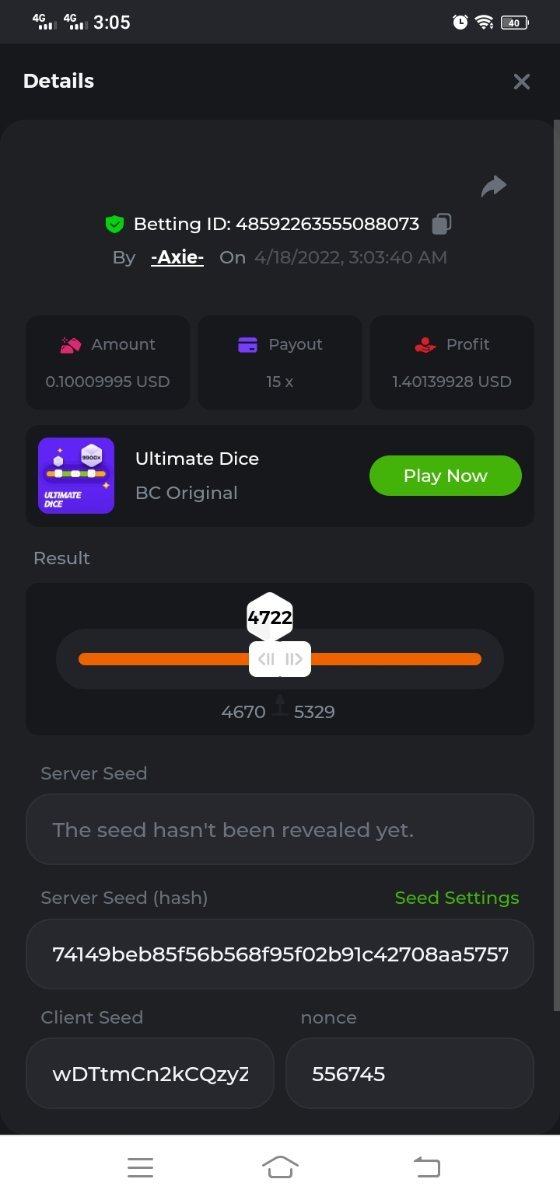Tap the green verified shield icon

pos(114,224)
